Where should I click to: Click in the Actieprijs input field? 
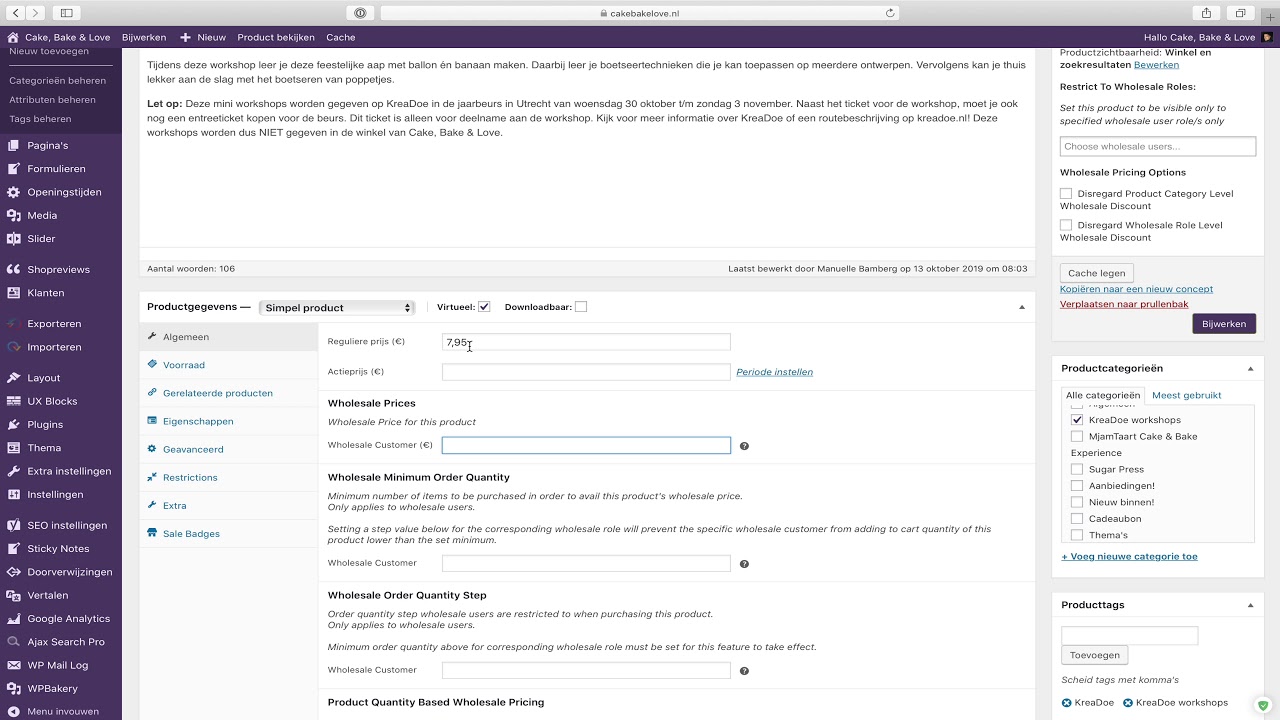(586, 372)
